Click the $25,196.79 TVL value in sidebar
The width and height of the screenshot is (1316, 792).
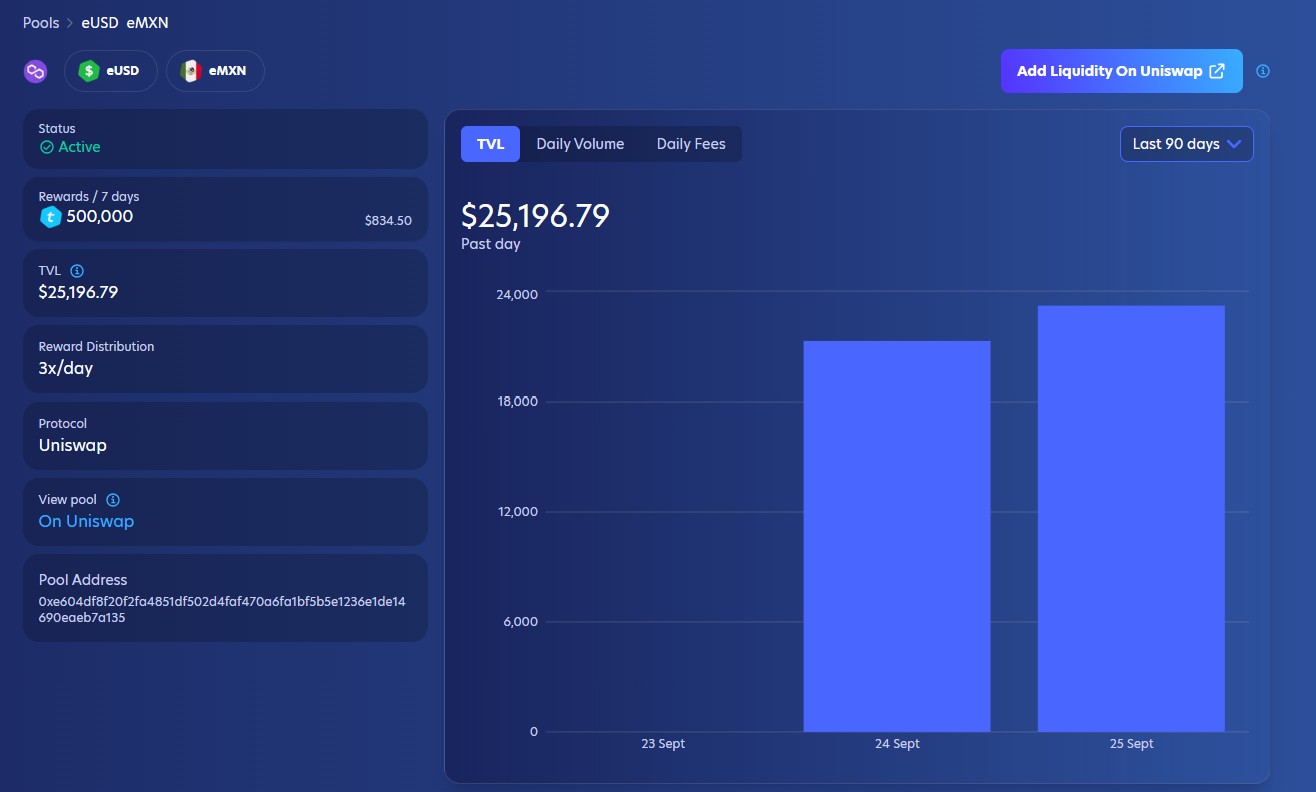click(78, 292)
